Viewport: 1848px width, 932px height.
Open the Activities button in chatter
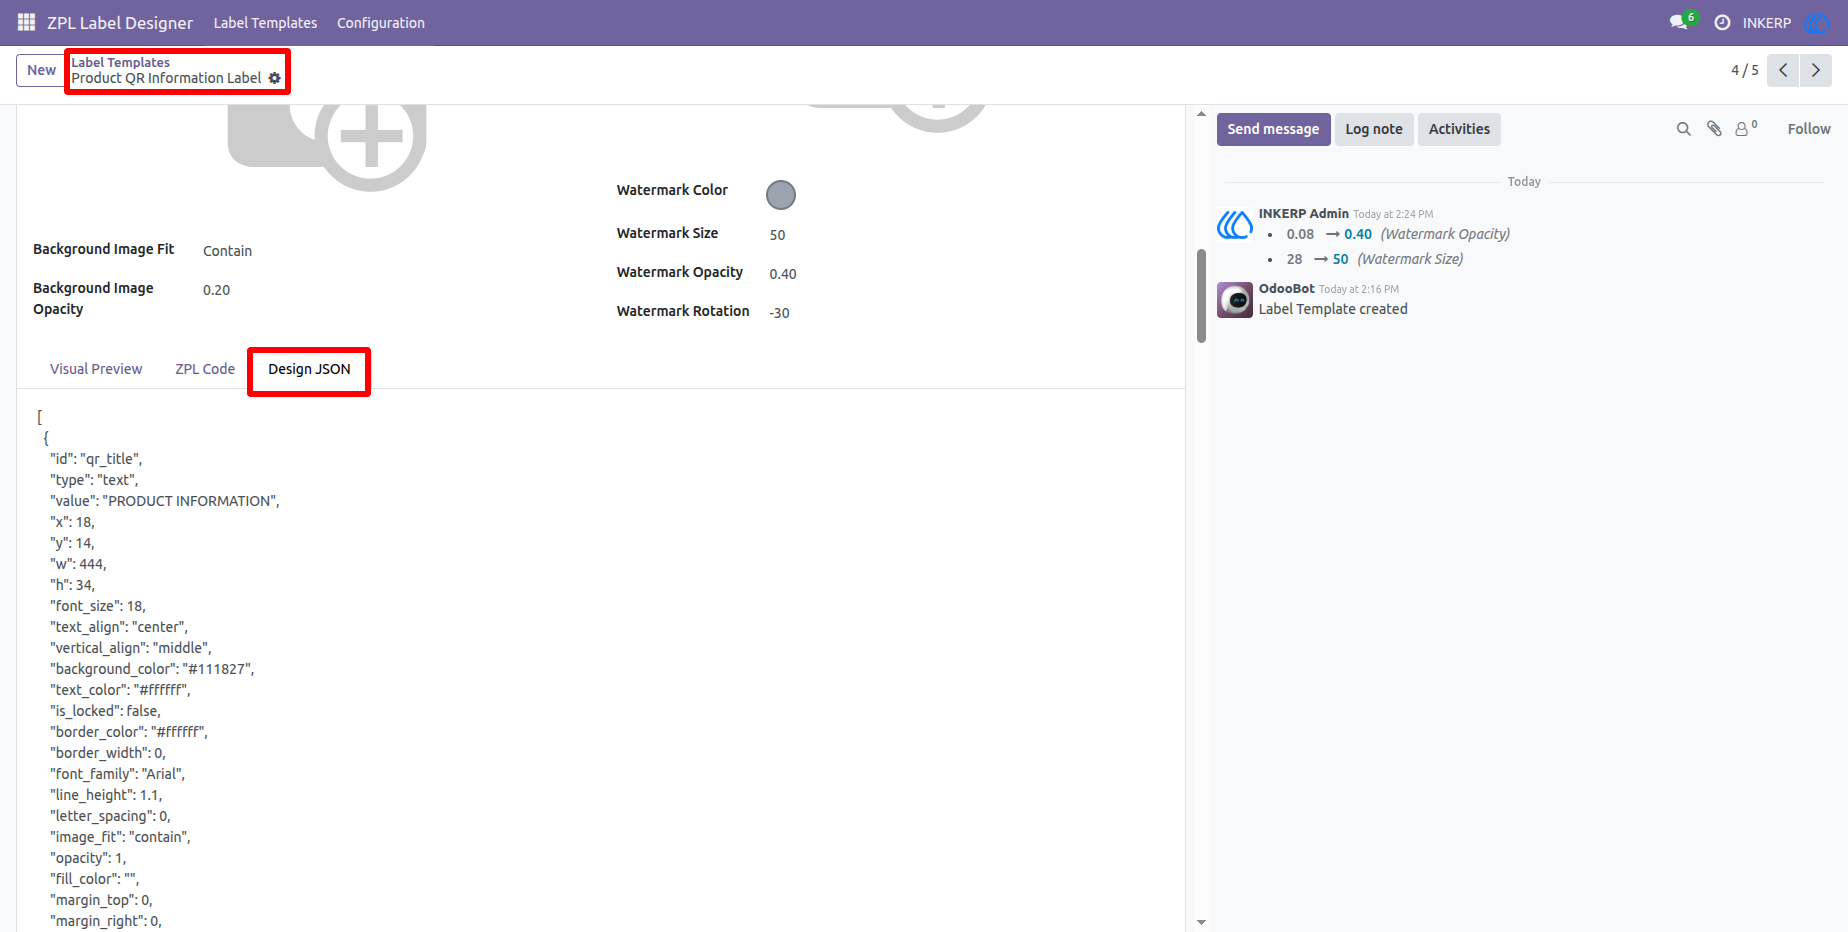click(x=1459, y=129)
